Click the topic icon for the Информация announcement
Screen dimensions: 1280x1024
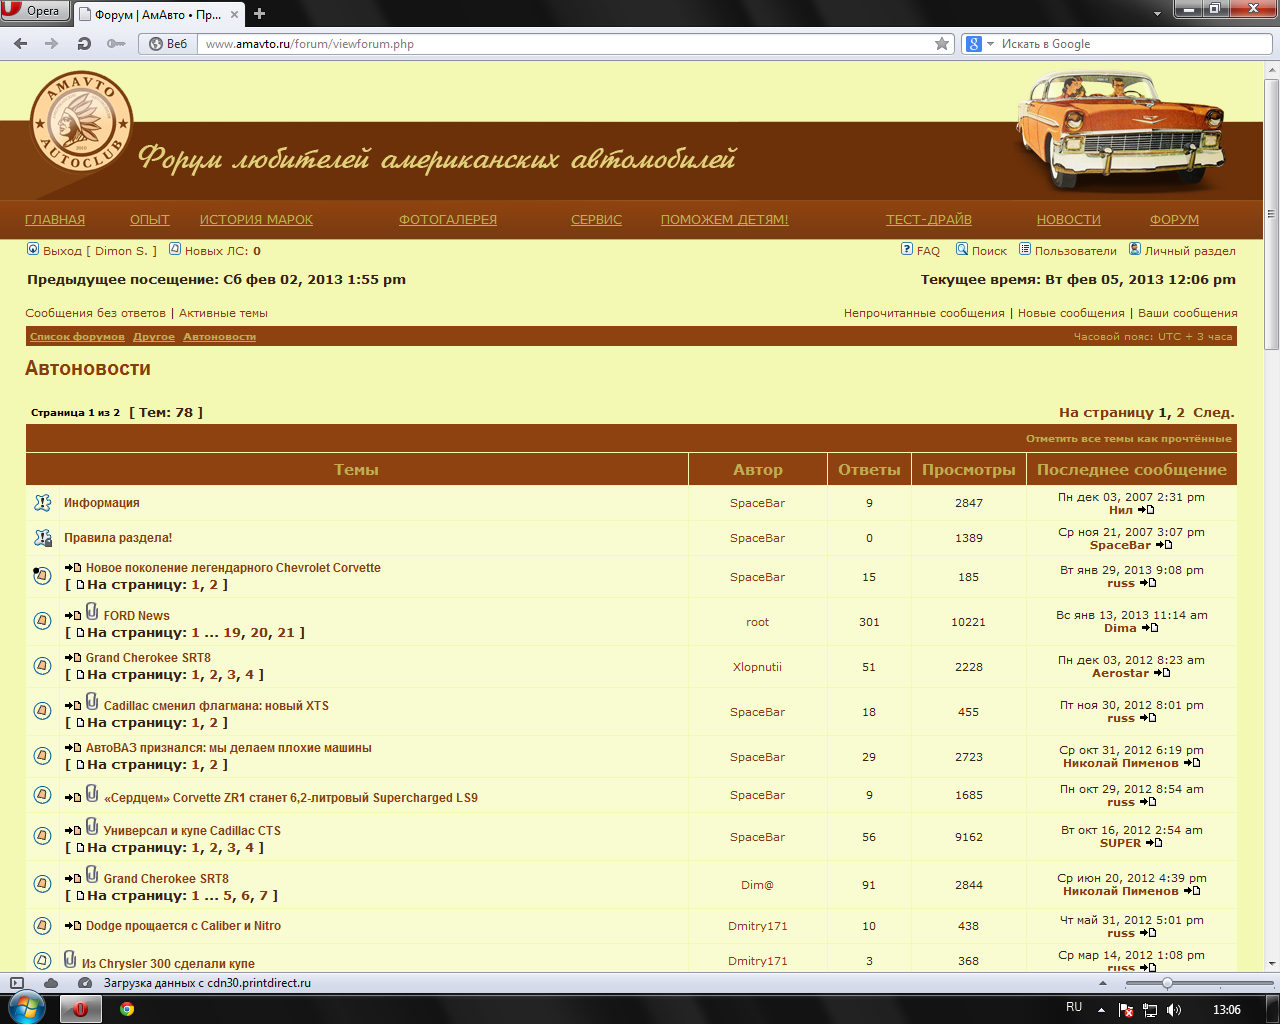43,503
